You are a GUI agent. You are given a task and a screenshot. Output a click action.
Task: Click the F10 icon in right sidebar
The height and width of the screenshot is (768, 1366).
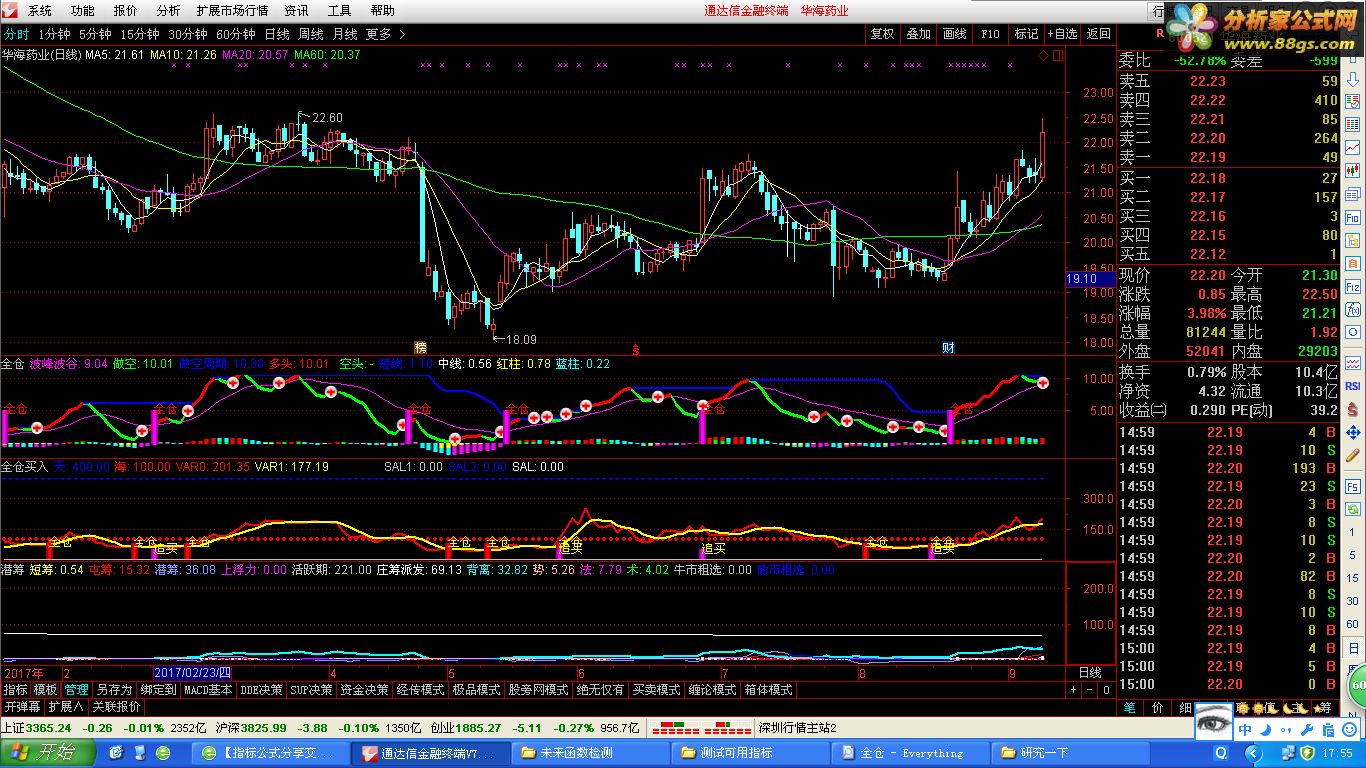pos(1353,218)
